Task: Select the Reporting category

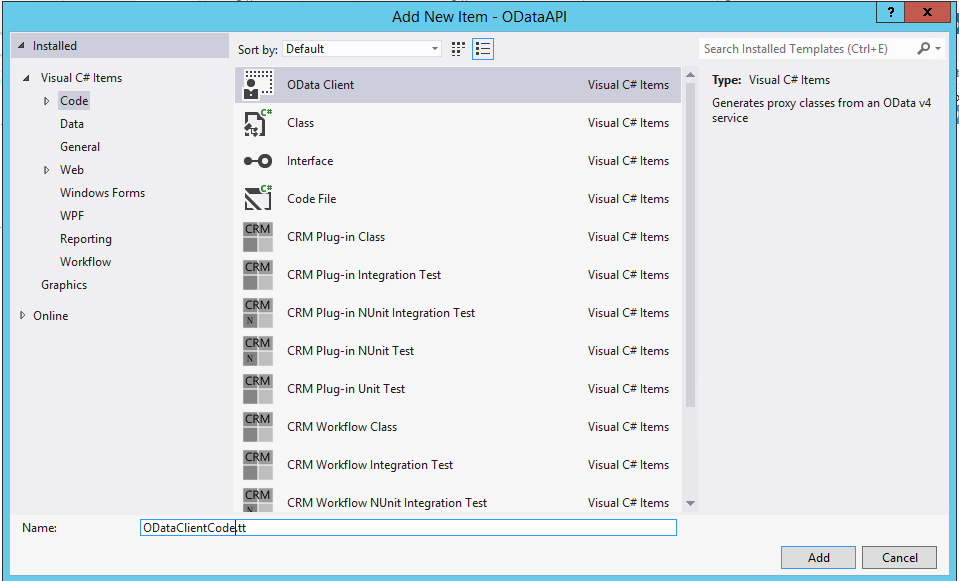Action: [x=86, y=239]
